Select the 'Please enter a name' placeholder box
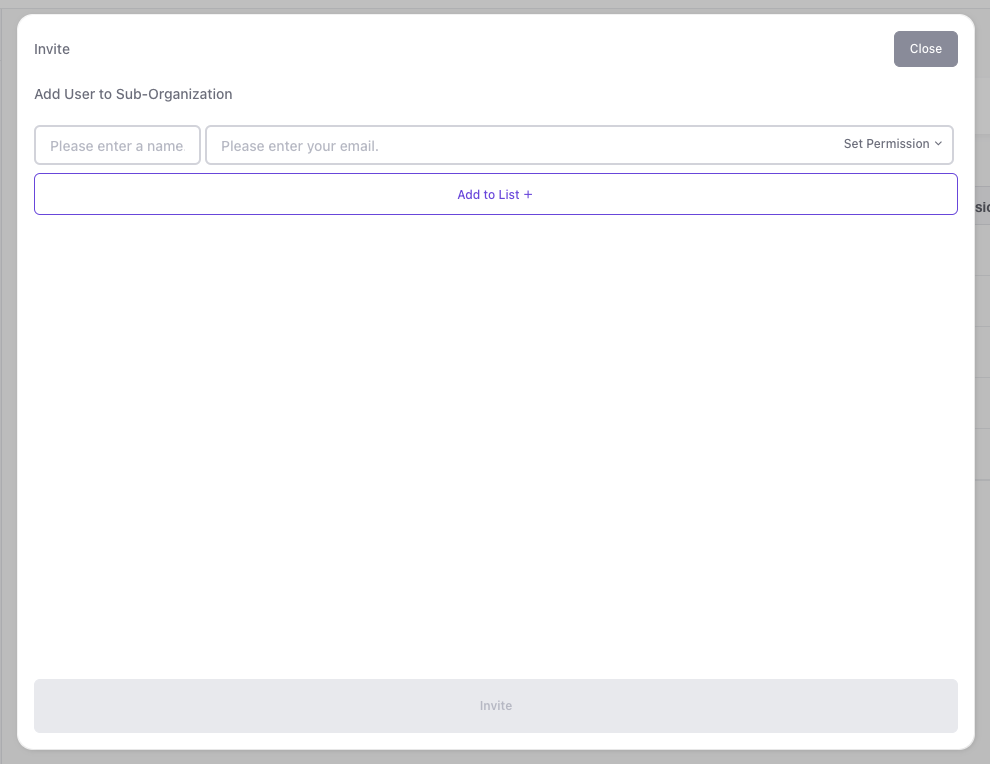 click(x=117, y=145)
